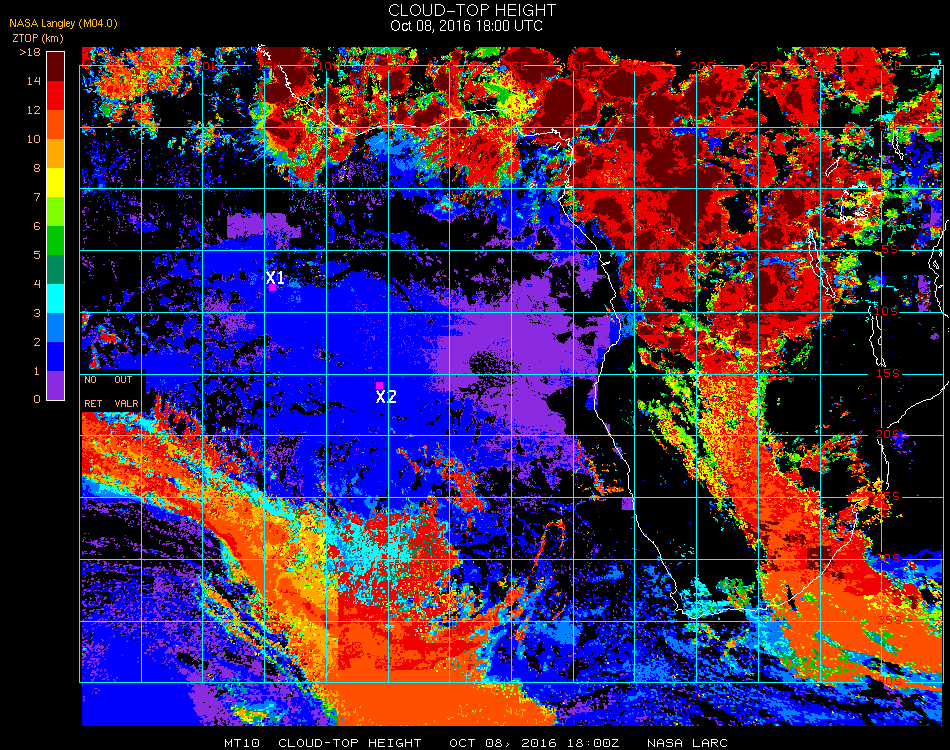Click the deep blue 1–2 km legend band
This screenshot has height=750, width=950.
coord(55,357)
